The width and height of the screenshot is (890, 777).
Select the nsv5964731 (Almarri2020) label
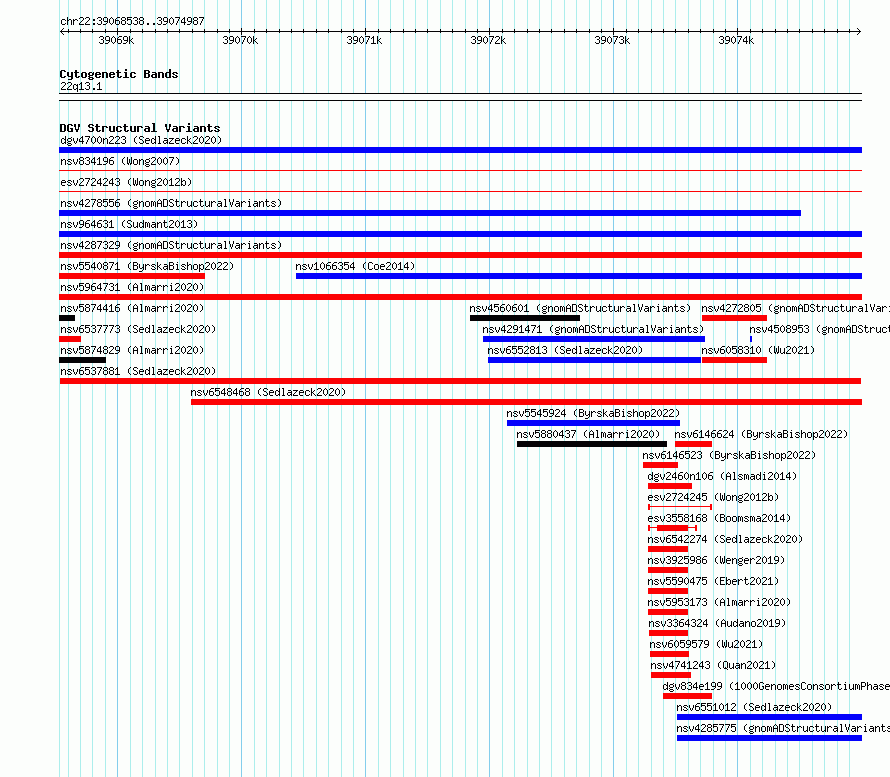point(132,287)
